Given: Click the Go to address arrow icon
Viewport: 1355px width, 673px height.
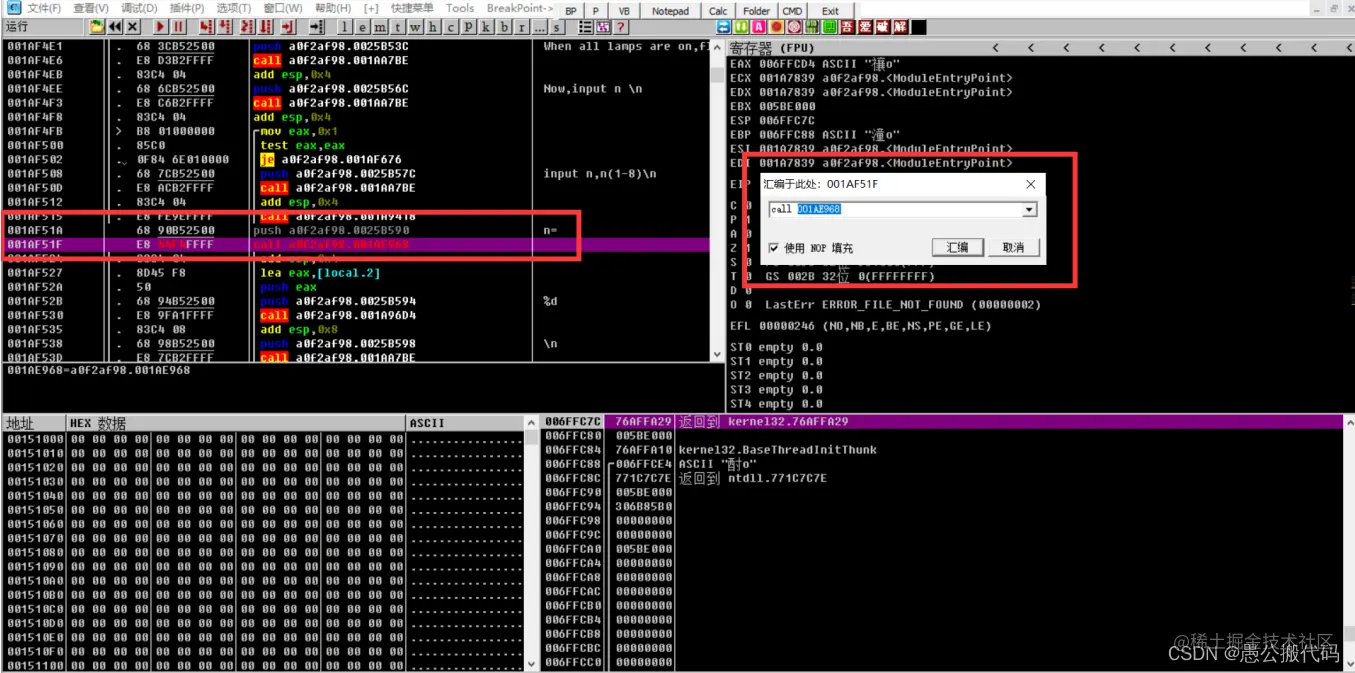Looking at the screenshot, I should point(315,26).
